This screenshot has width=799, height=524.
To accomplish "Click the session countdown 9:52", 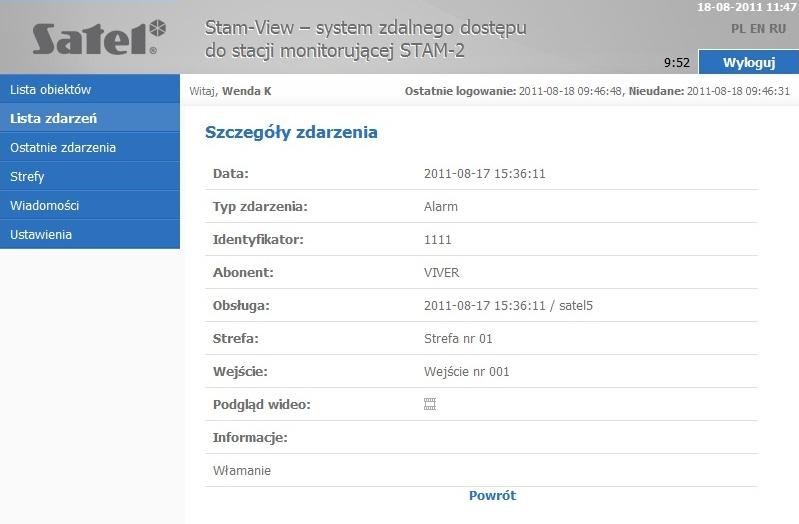I will [677, 63].
